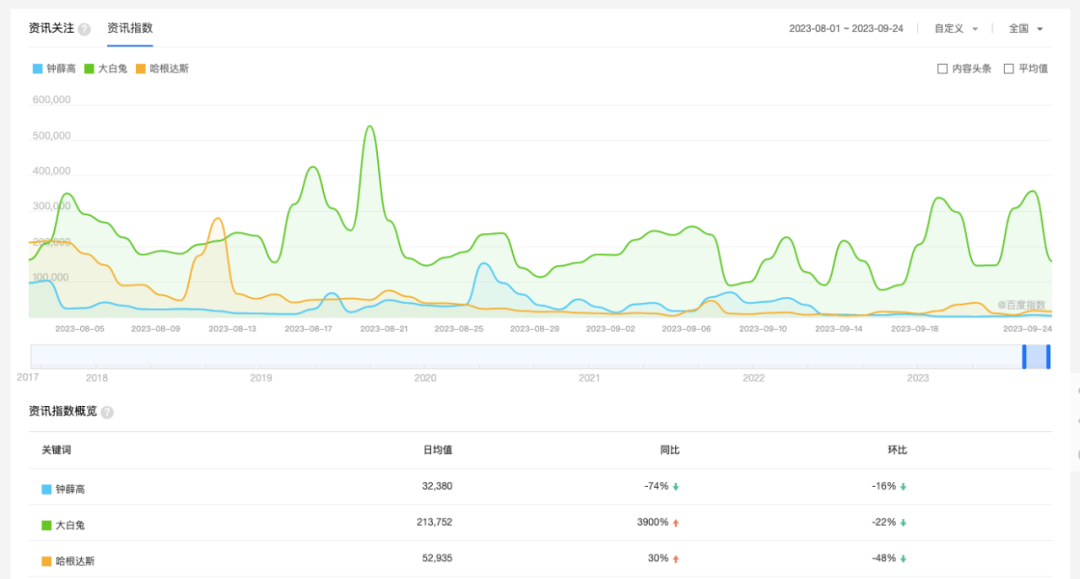Click the green down arrow beside -48%
The width and height of the screenshot is (1080, 579).
[903, 559]
